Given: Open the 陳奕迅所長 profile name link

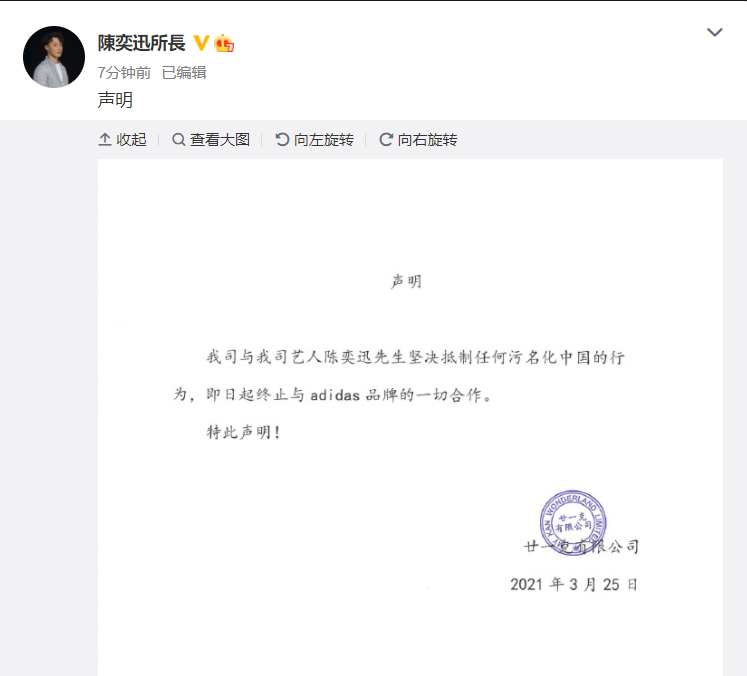Looking at the screenshot, I should click(141, 43).
